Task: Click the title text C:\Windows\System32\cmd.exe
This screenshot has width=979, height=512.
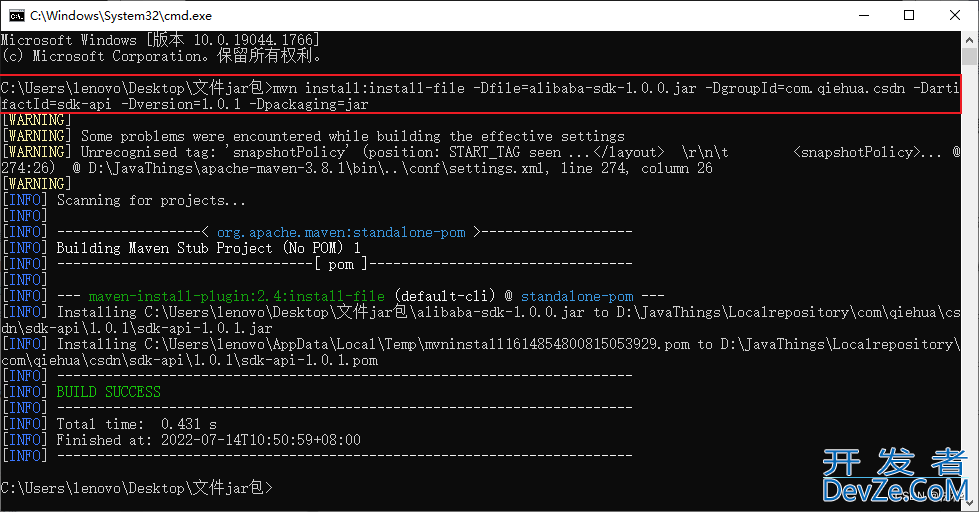Action: [x=121, y=16]
